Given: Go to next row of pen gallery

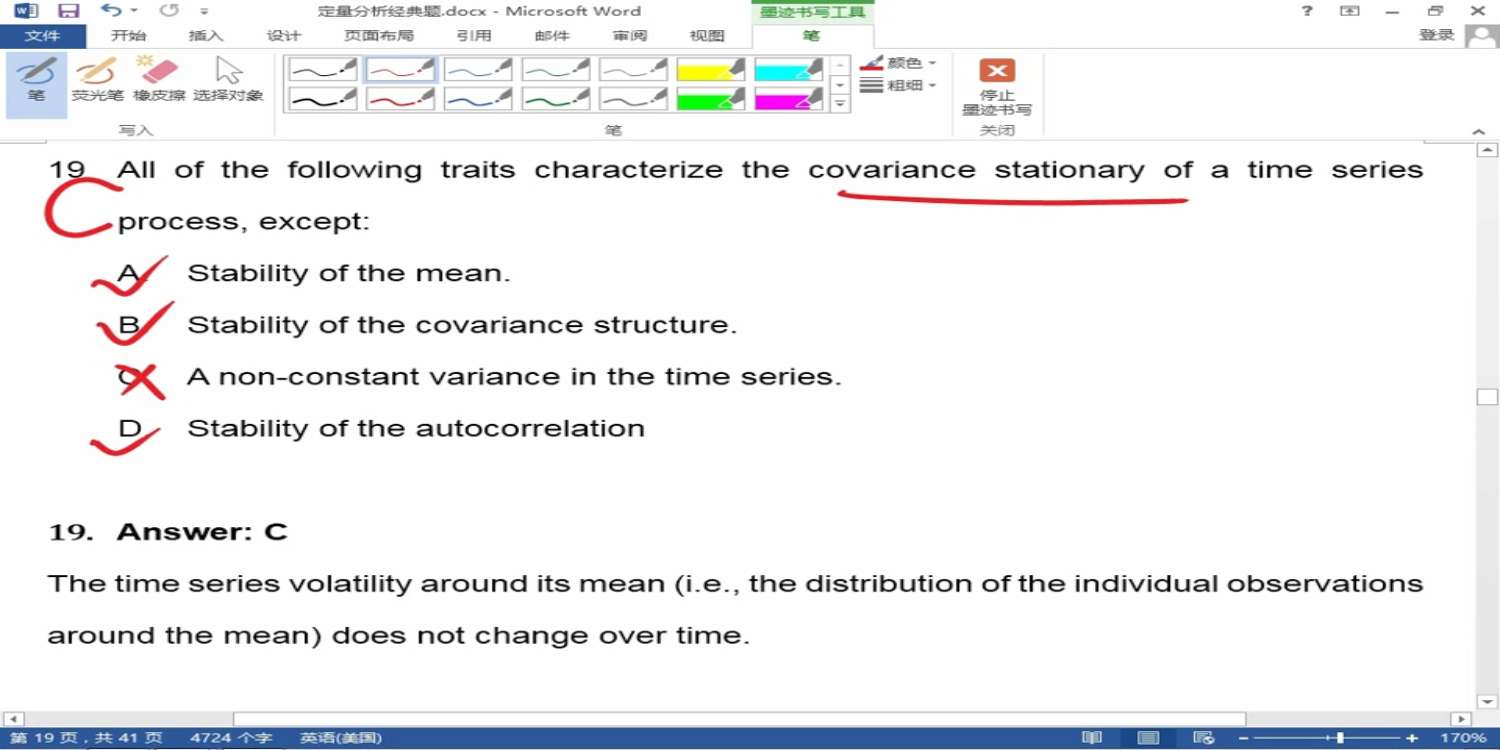Looking at the screenshot, I should click(841, 85).
